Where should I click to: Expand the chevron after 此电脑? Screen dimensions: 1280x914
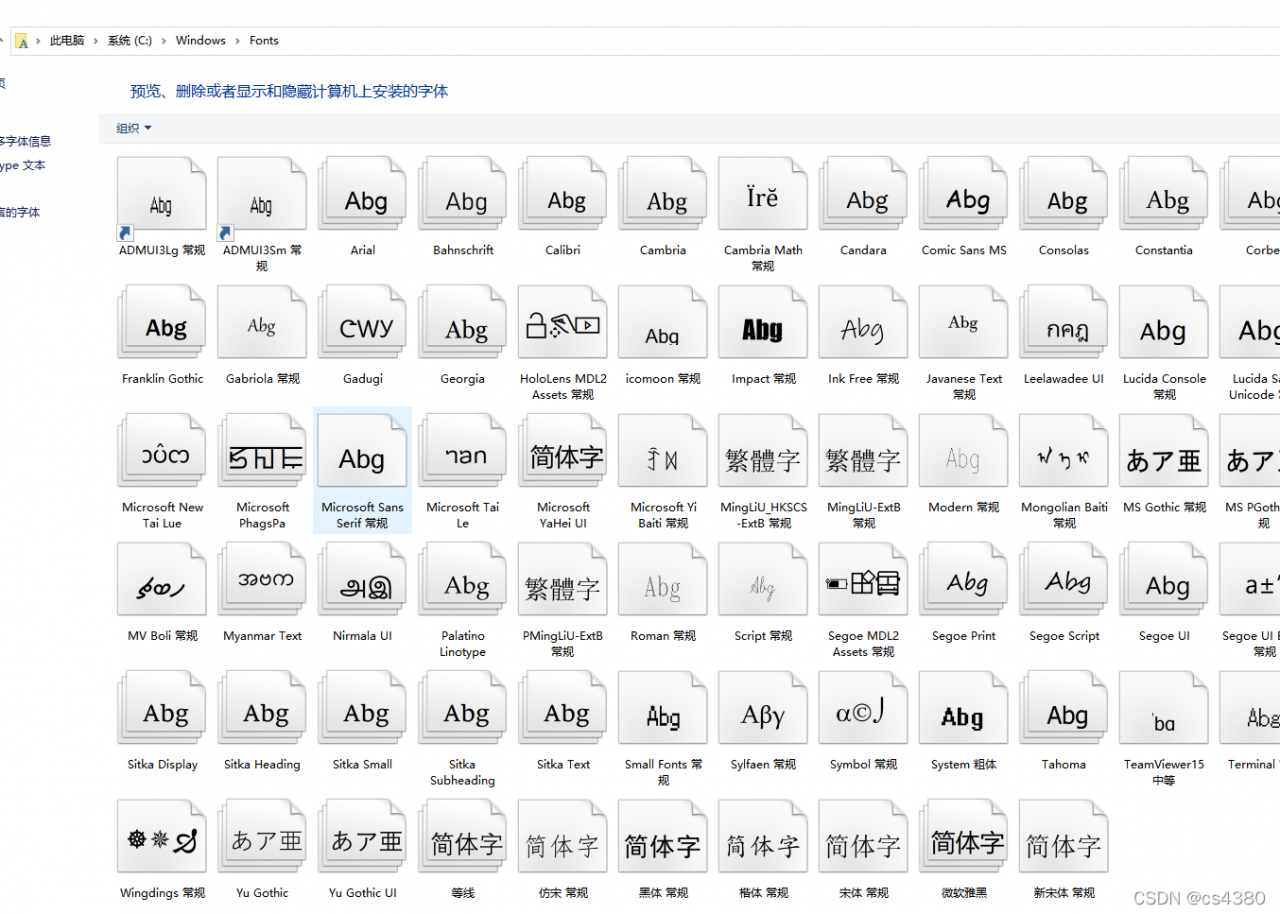[x=97, y=41]
